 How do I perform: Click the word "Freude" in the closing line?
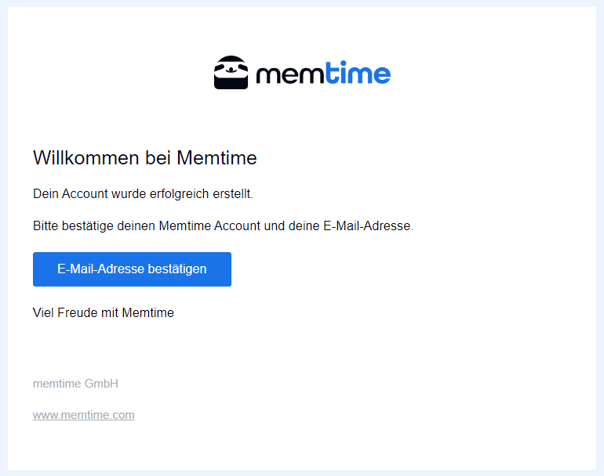77,313
